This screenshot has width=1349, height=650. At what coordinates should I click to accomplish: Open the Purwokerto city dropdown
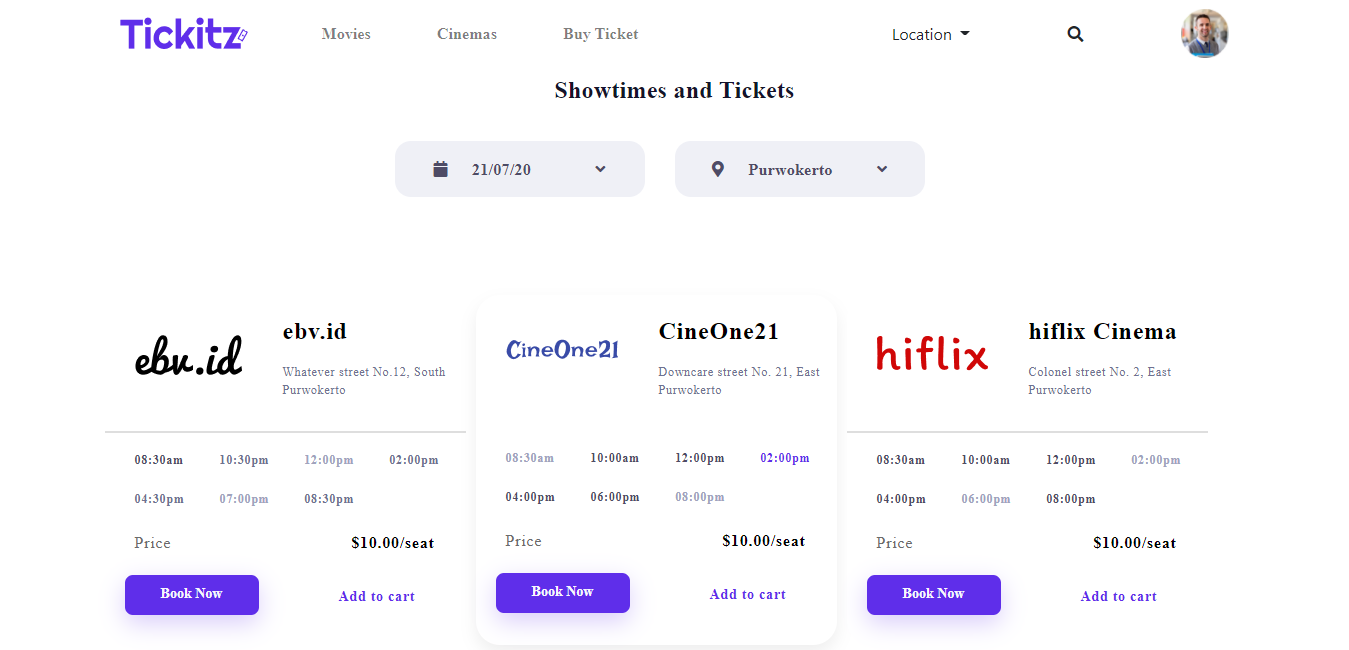pyautogui.click(x=881, y=169)
